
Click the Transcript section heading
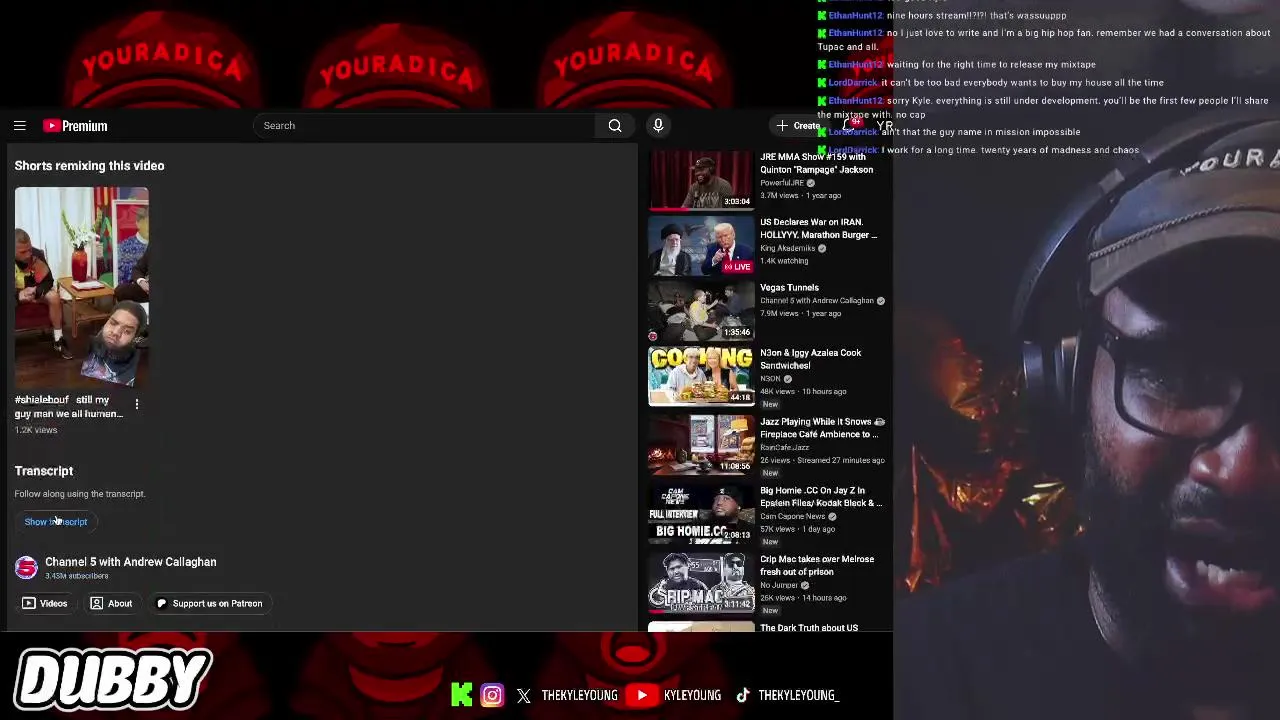pos(44,471)
